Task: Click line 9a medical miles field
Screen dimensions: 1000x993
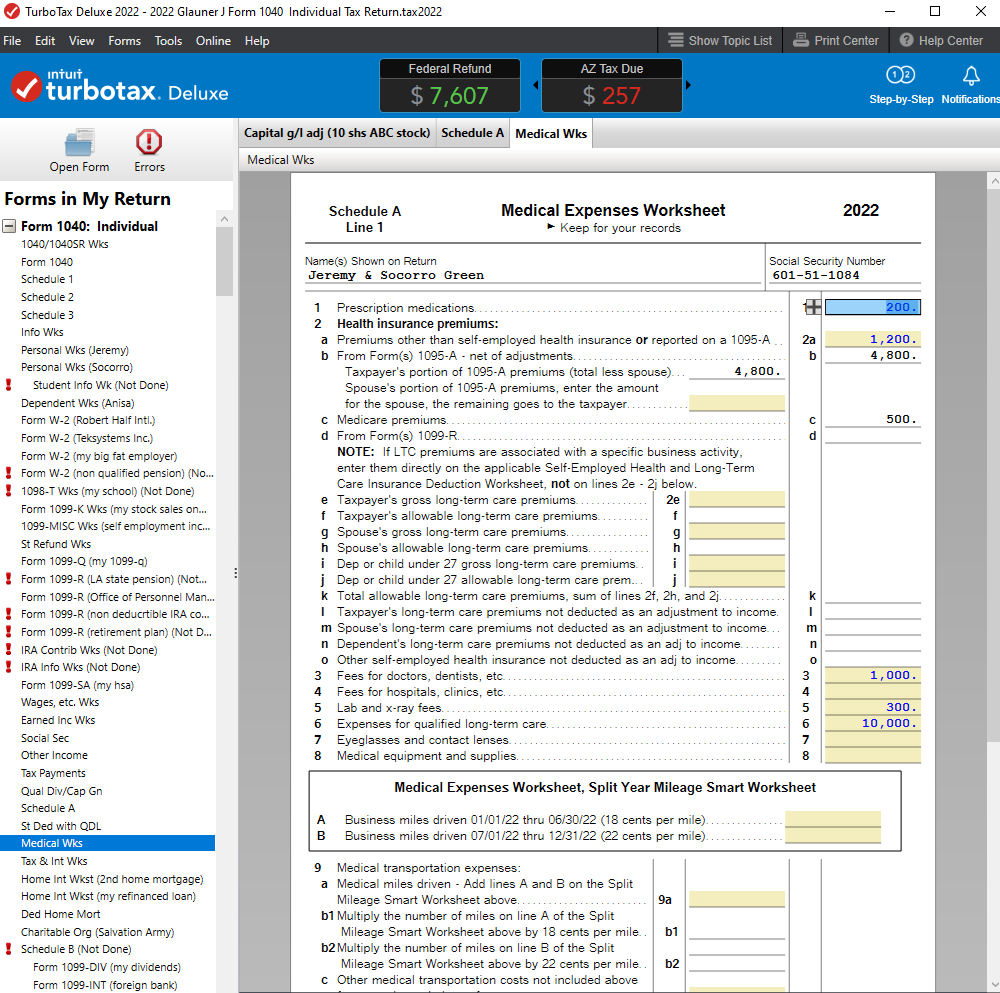Action: tap(737, 900)
